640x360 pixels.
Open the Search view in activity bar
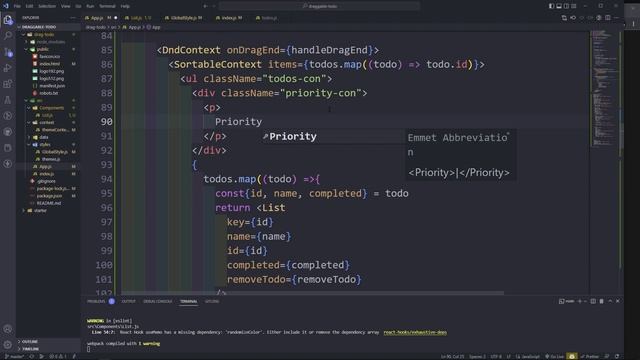tap(8, 36)
